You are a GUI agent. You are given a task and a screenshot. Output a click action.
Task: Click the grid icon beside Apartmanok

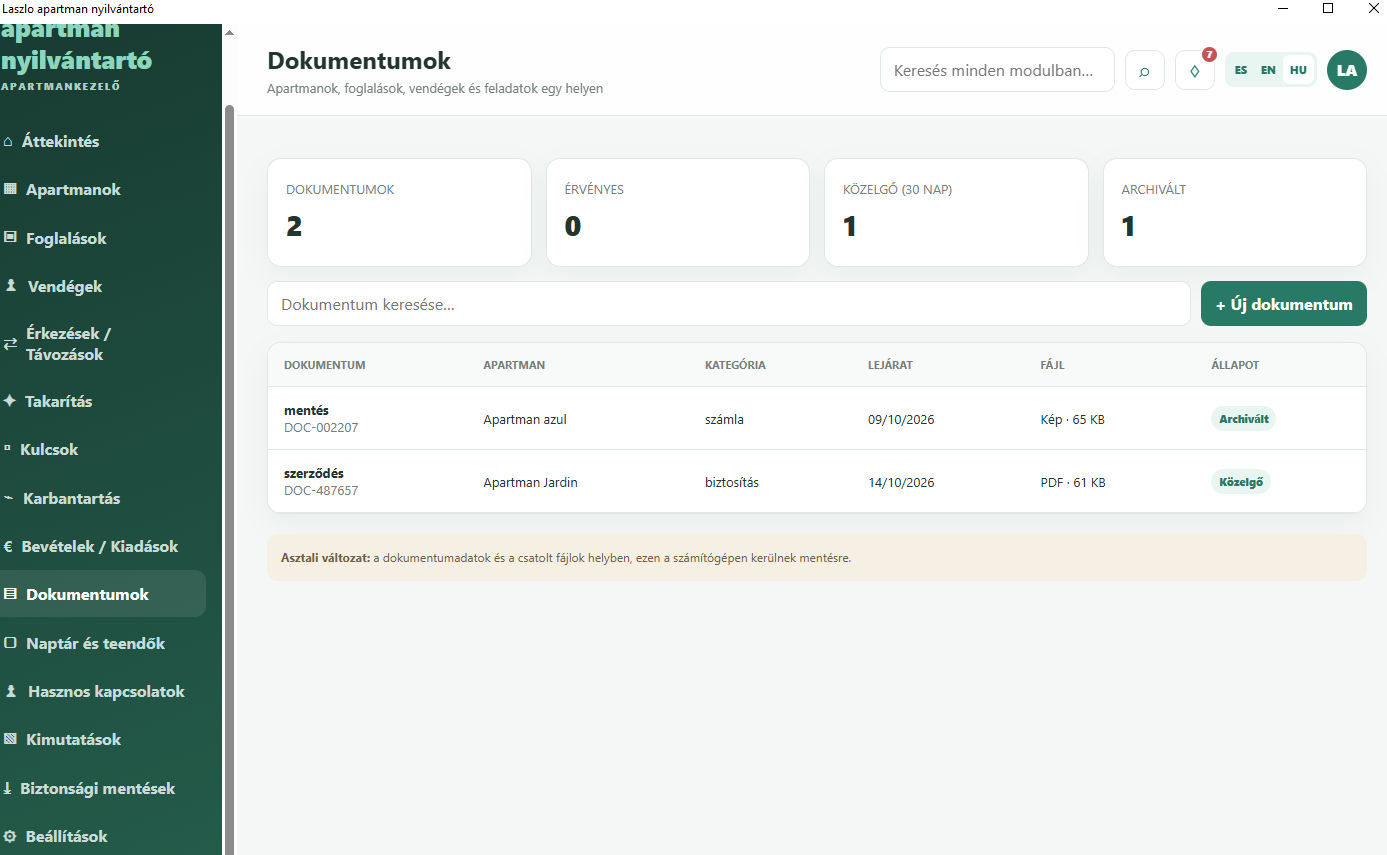(x=10, y=189)
